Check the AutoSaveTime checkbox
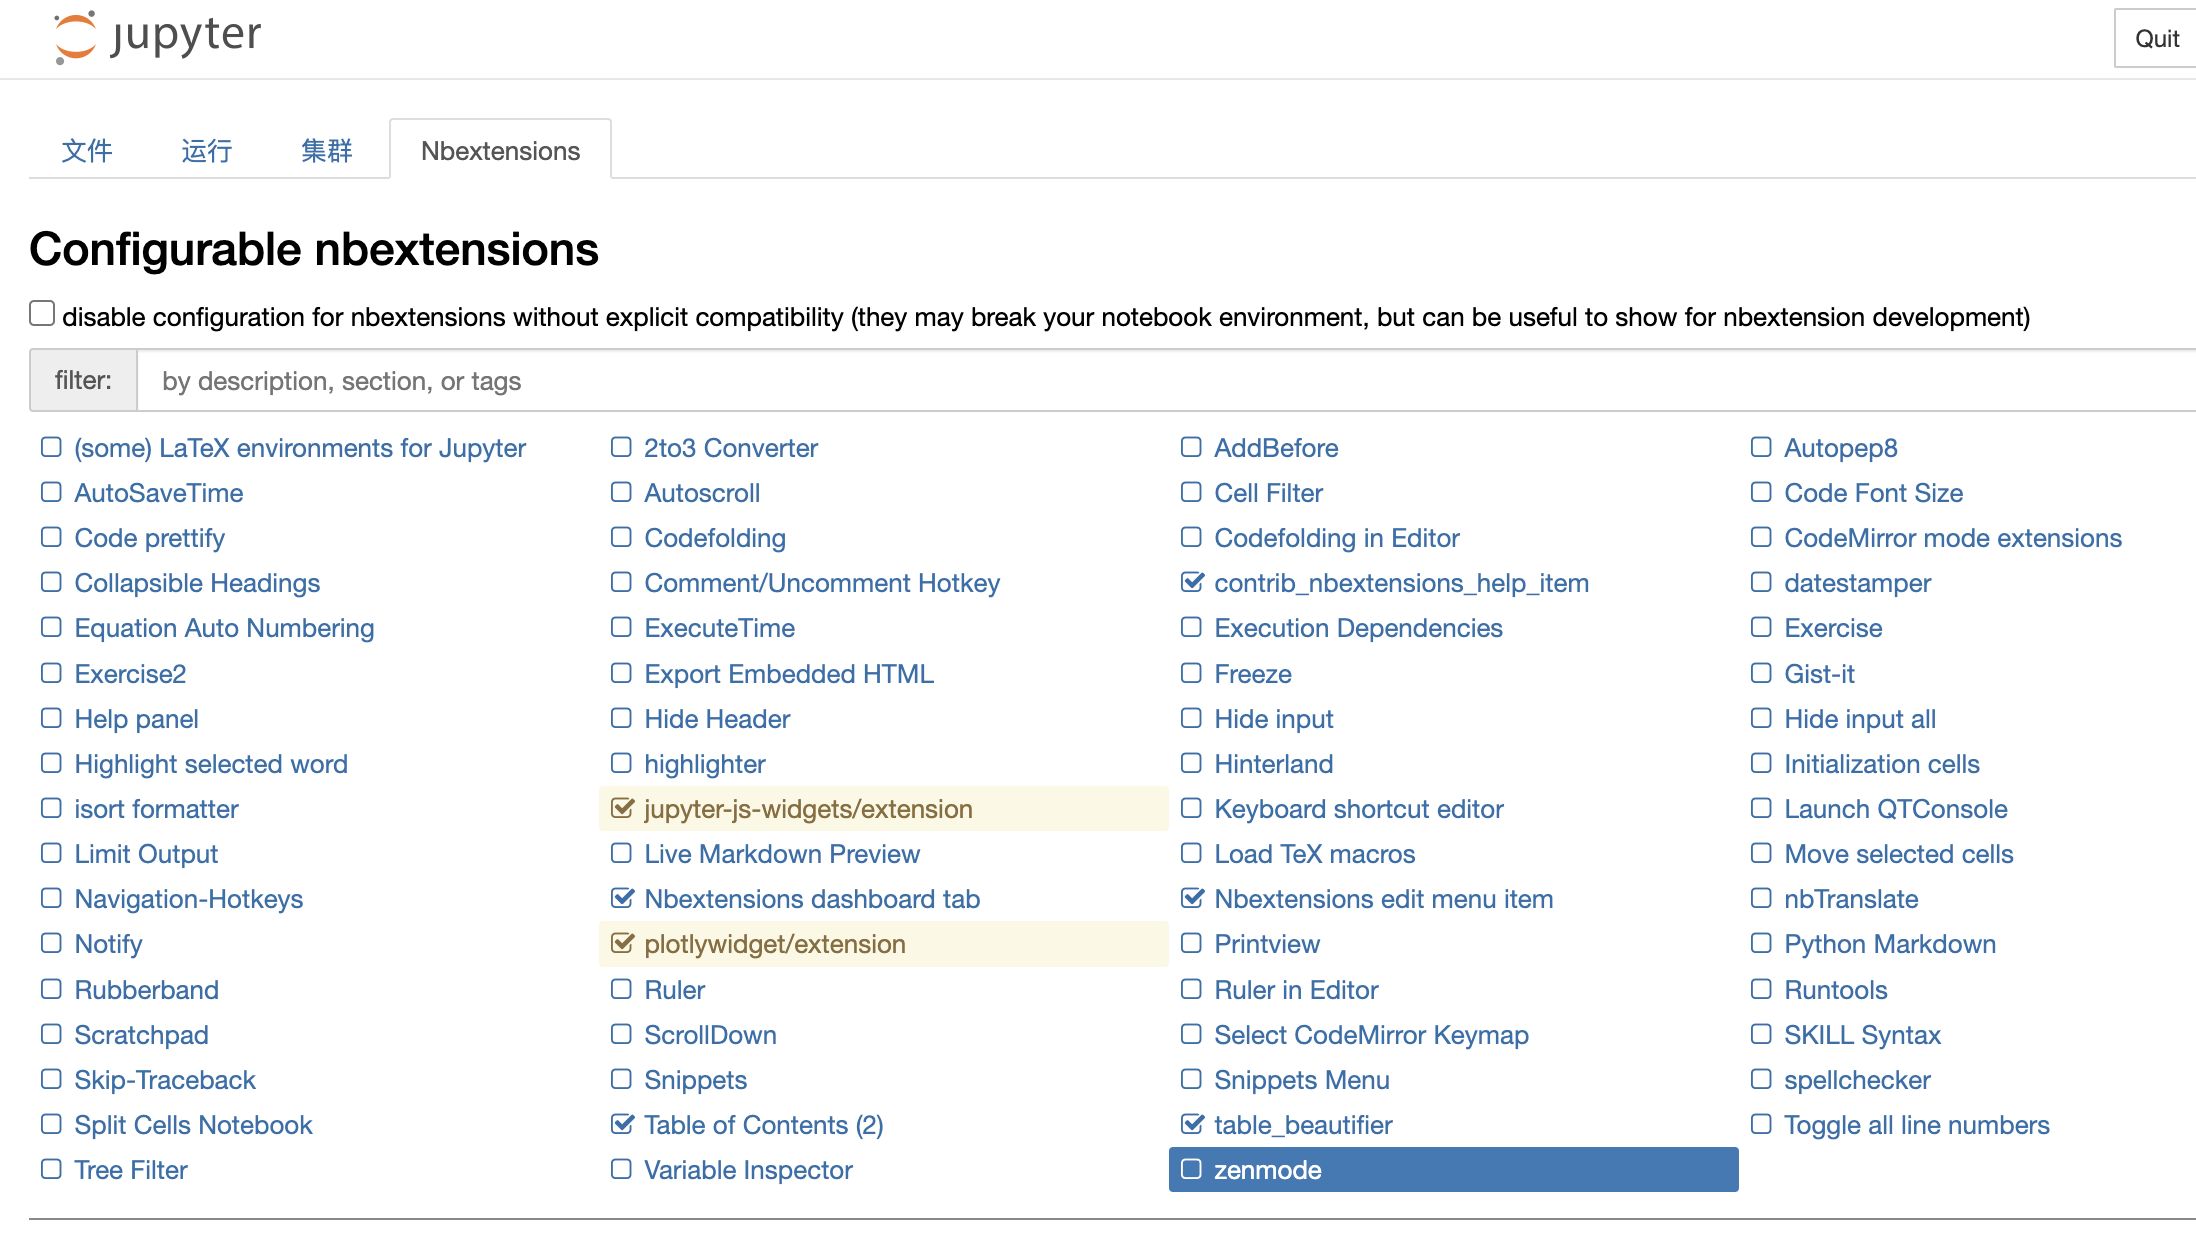This screenshot has height=1242, width=2196. click(51, 492)
